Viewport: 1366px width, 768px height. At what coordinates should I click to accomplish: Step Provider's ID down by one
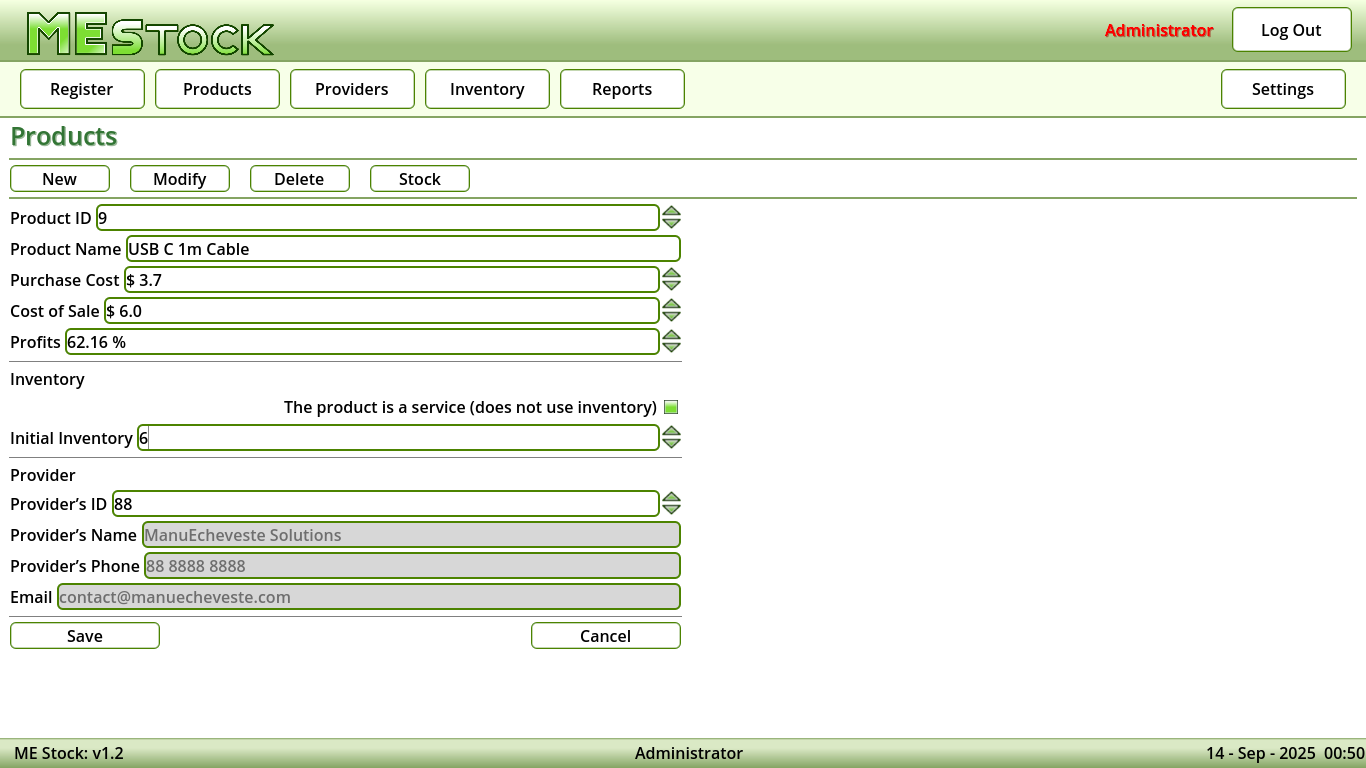click(671, 509)
